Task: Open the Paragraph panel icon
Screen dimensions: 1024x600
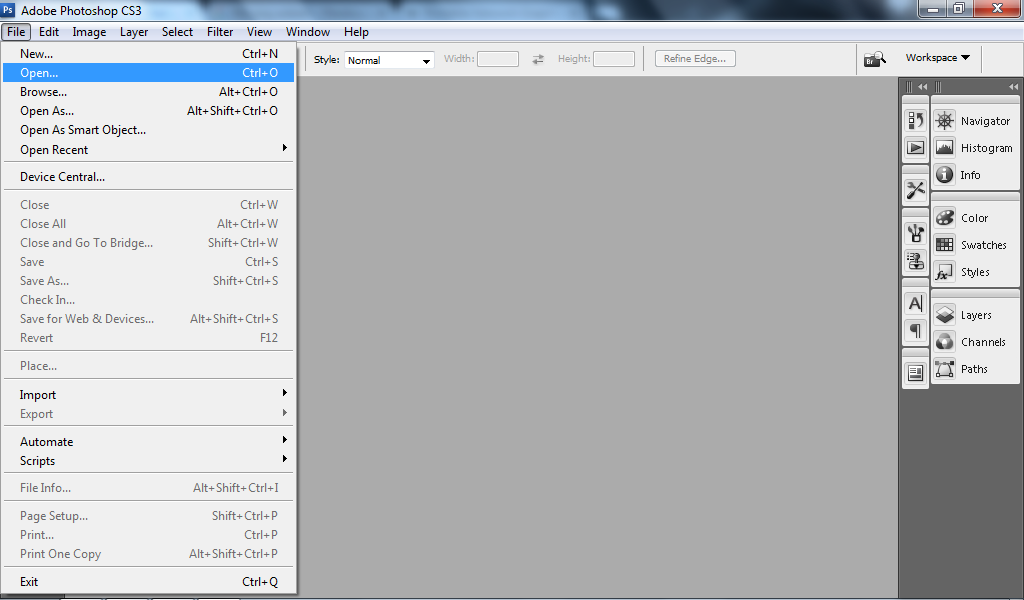Action: [916, 330]
